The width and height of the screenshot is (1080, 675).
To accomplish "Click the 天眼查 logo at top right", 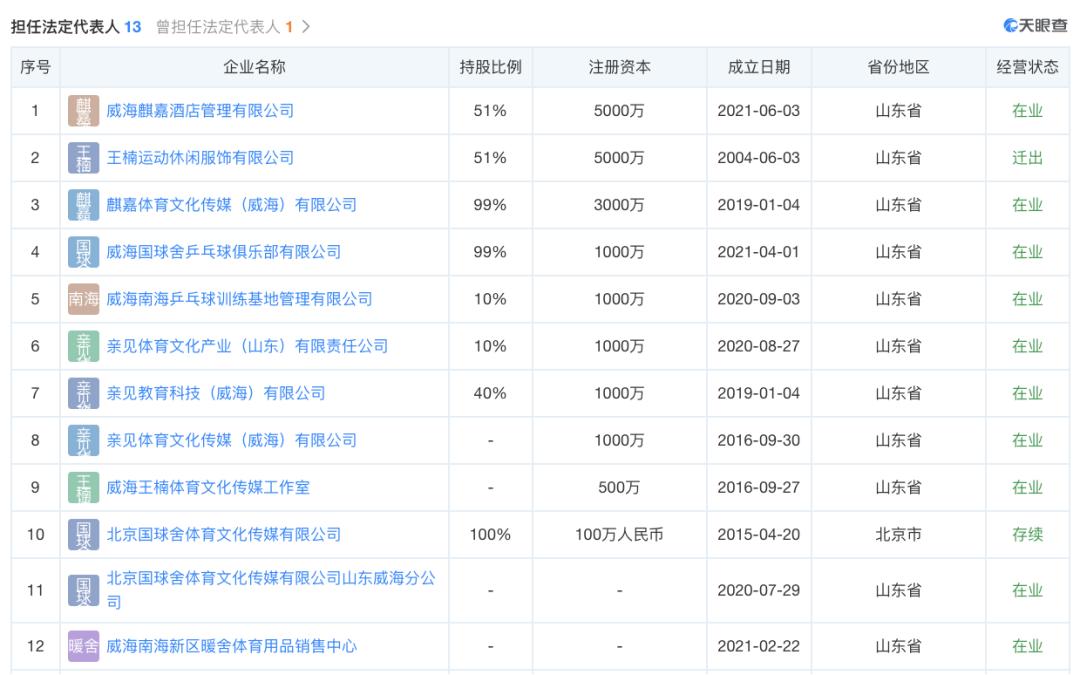I will pos(1035,26).
